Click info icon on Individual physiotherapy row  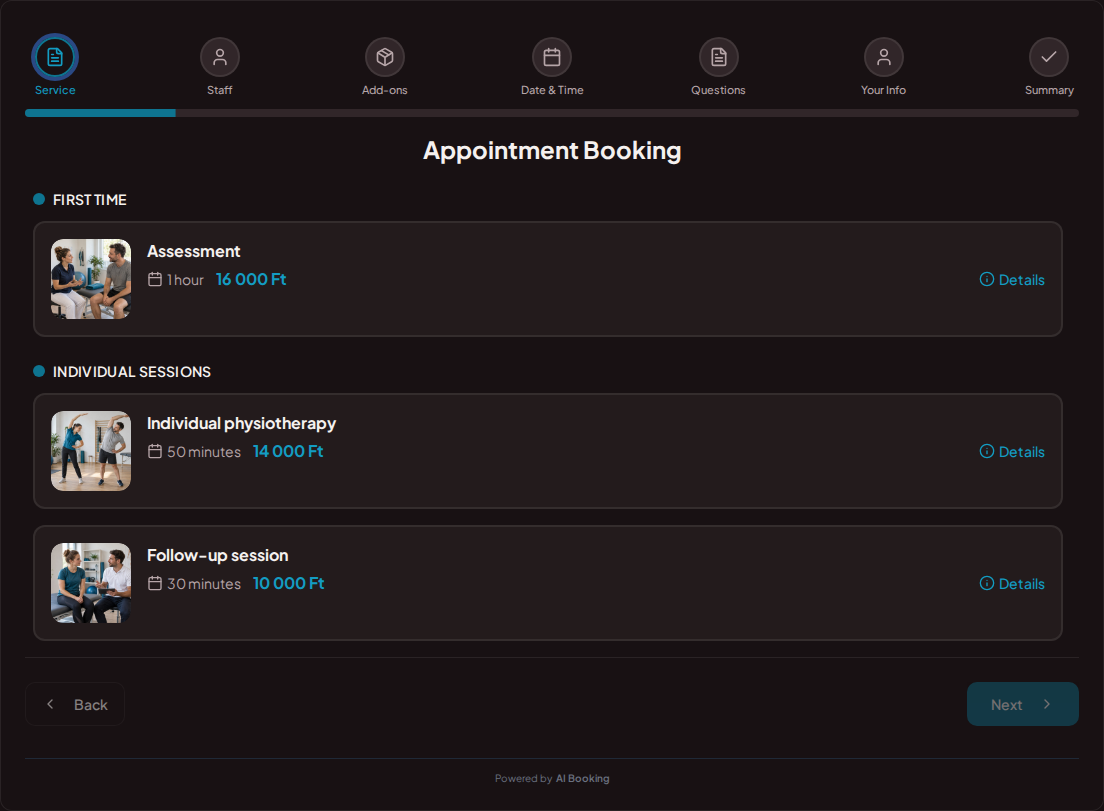pyautogui.click(x=987, y=451)
